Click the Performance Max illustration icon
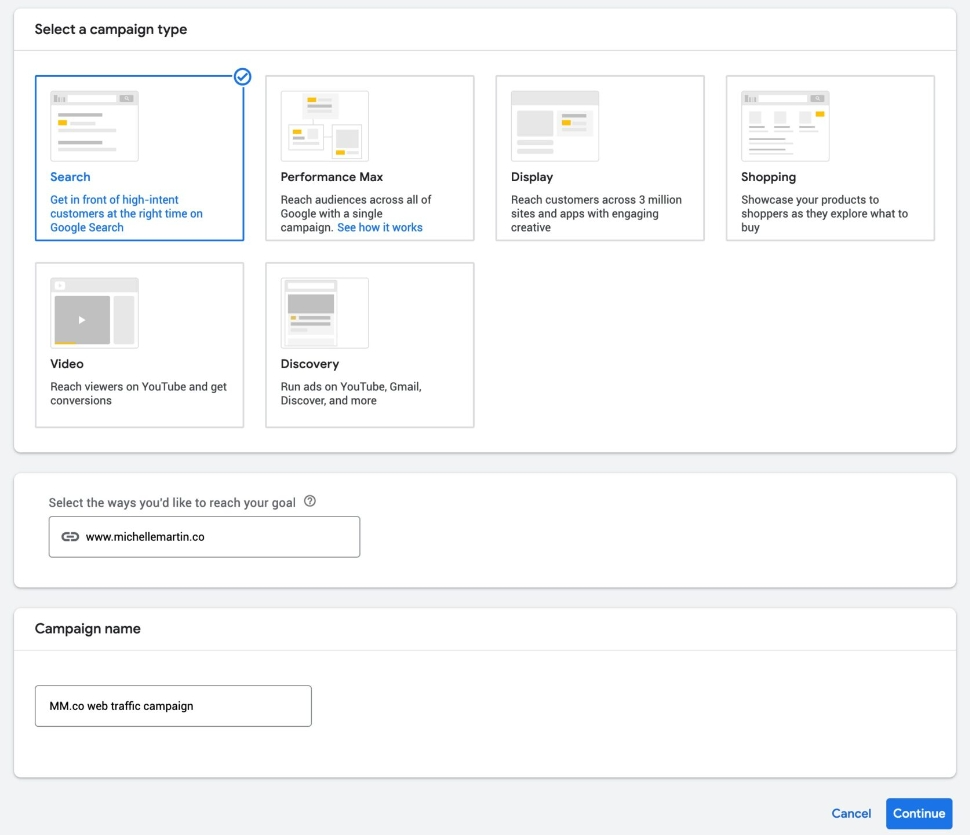This screenshot has height=835, width=970. [x=324, y=126]
